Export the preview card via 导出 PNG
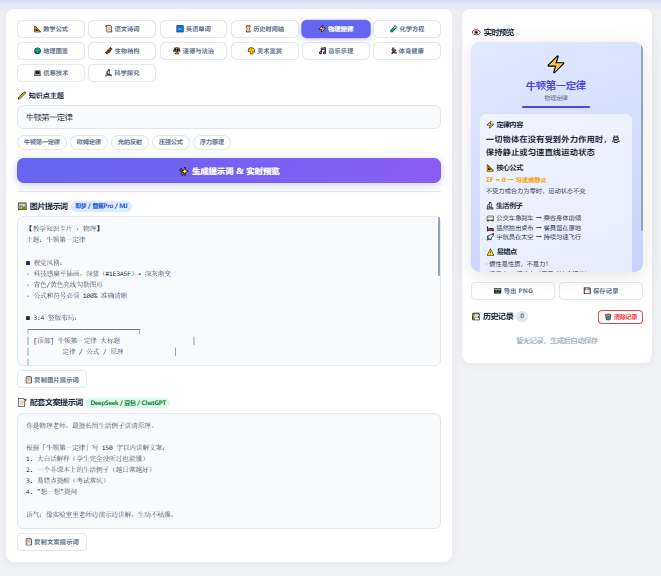The height and width of the screenshot is (576, 661). (513, 291)
